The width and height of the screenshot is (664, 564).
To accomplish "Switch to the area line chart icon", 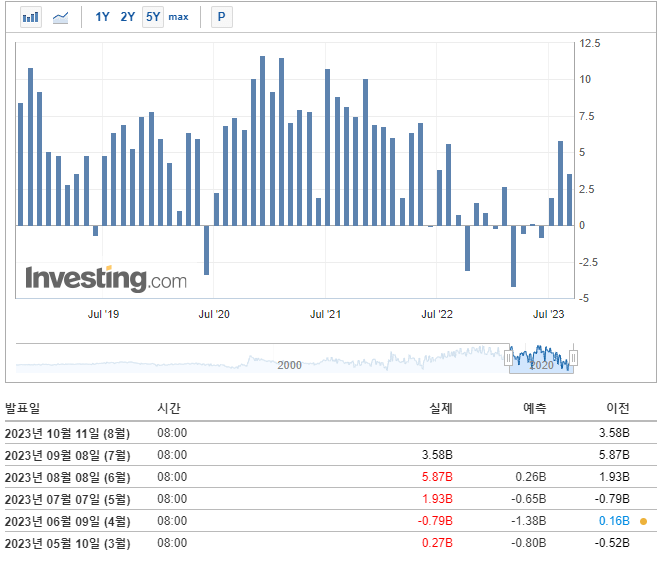I will coord(61,17).
